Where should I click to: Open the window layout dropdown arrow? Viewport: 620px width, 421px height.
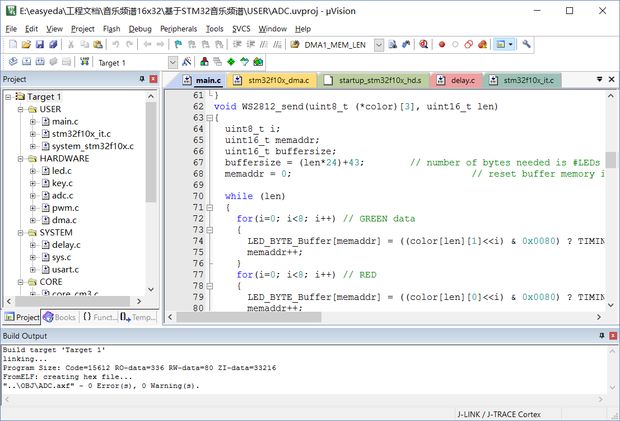click(x=510, y=44)
